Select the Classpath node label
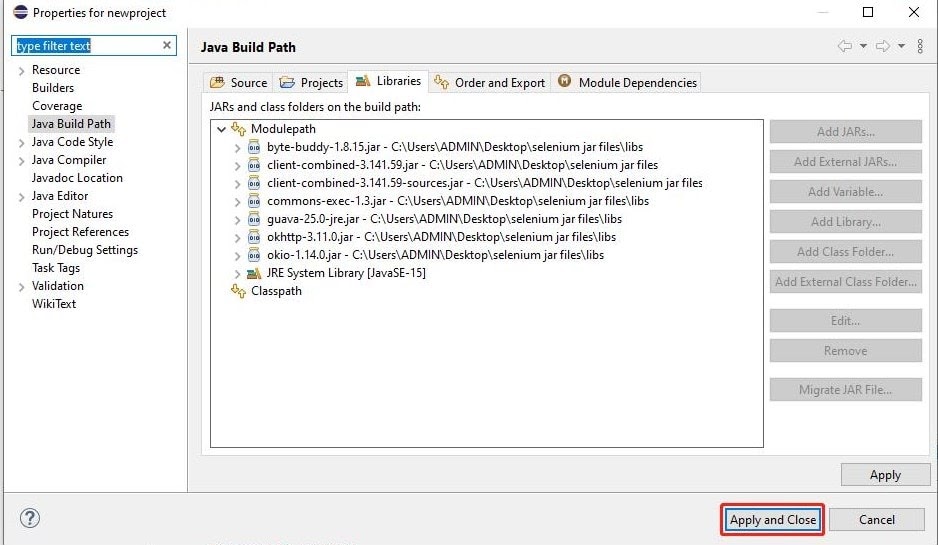This screenshot has height=545, width=938. click(276, 291)
